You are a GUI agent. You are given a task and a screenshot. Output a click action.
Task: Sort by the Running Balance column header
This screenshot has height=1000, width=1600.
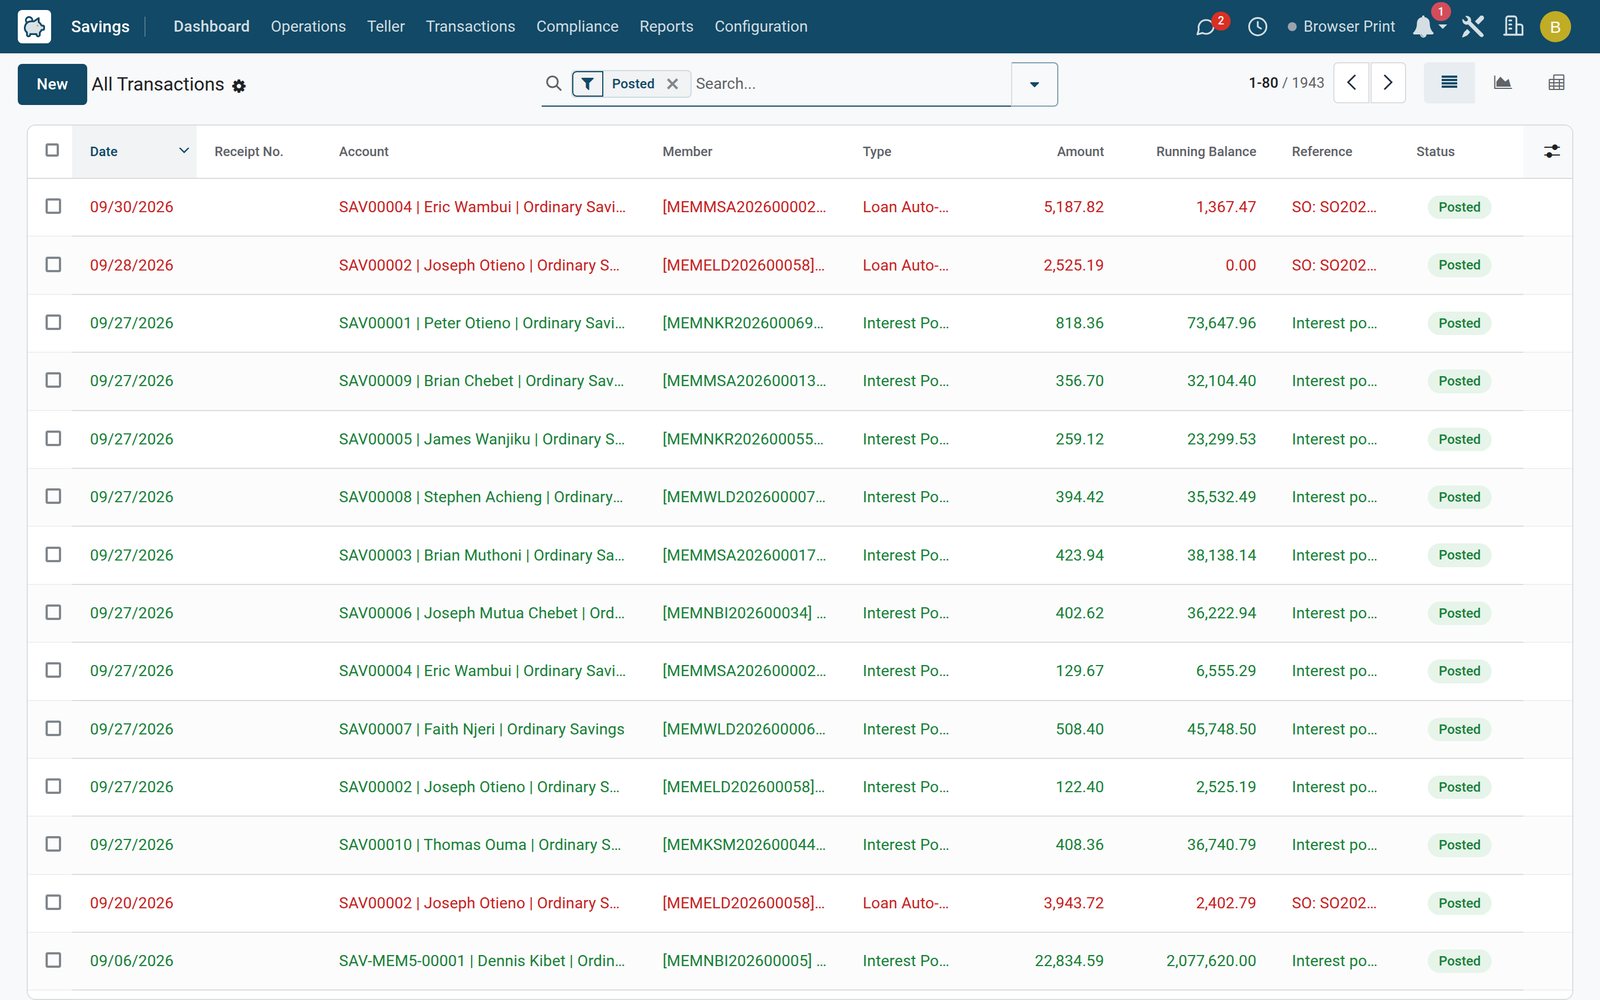[x=1206, y=152]
